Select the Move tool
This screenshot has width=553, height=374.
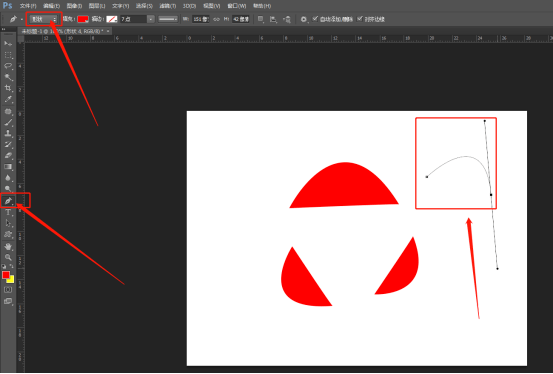coord(8,43)
